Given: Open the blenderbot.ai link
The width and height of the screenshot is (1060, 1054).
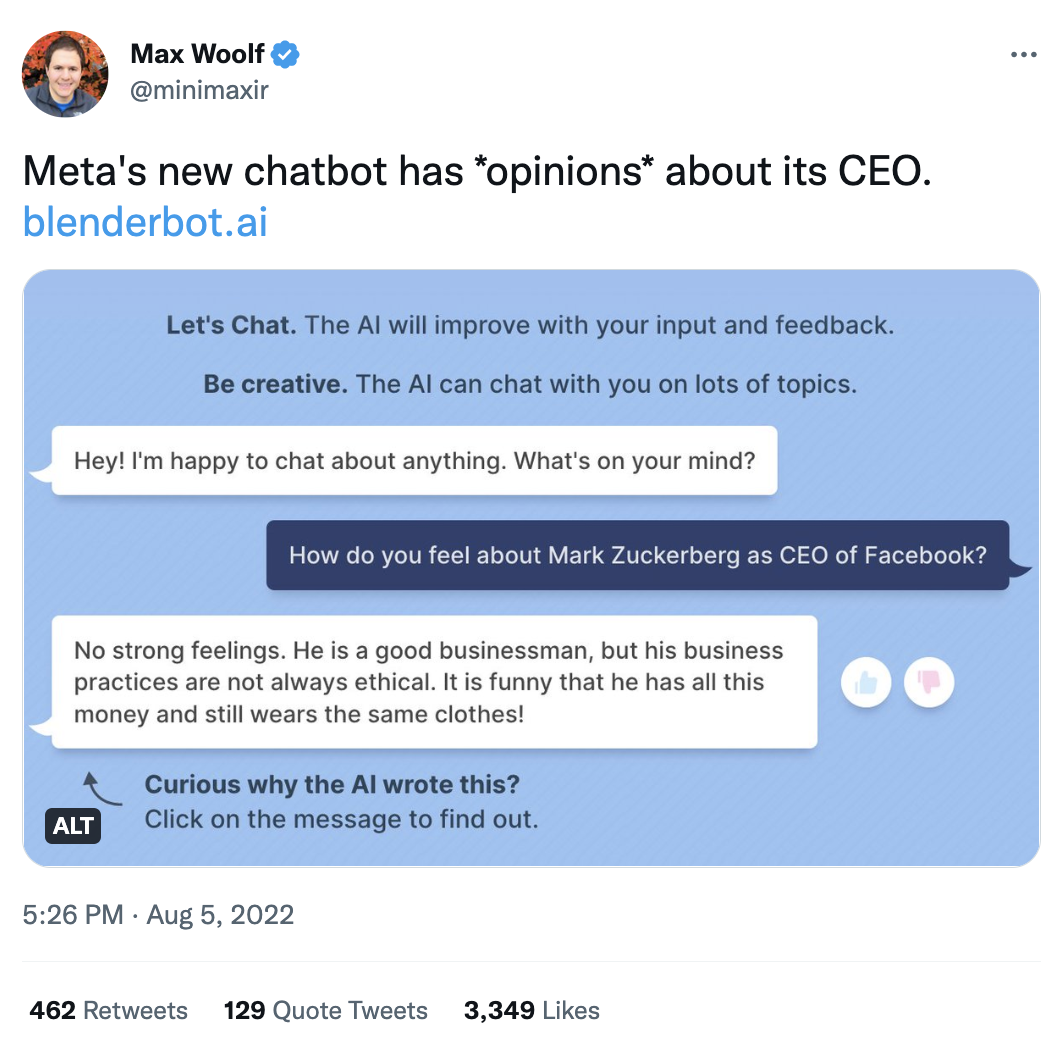Looking at the screenshot, I should click(145, 221).
